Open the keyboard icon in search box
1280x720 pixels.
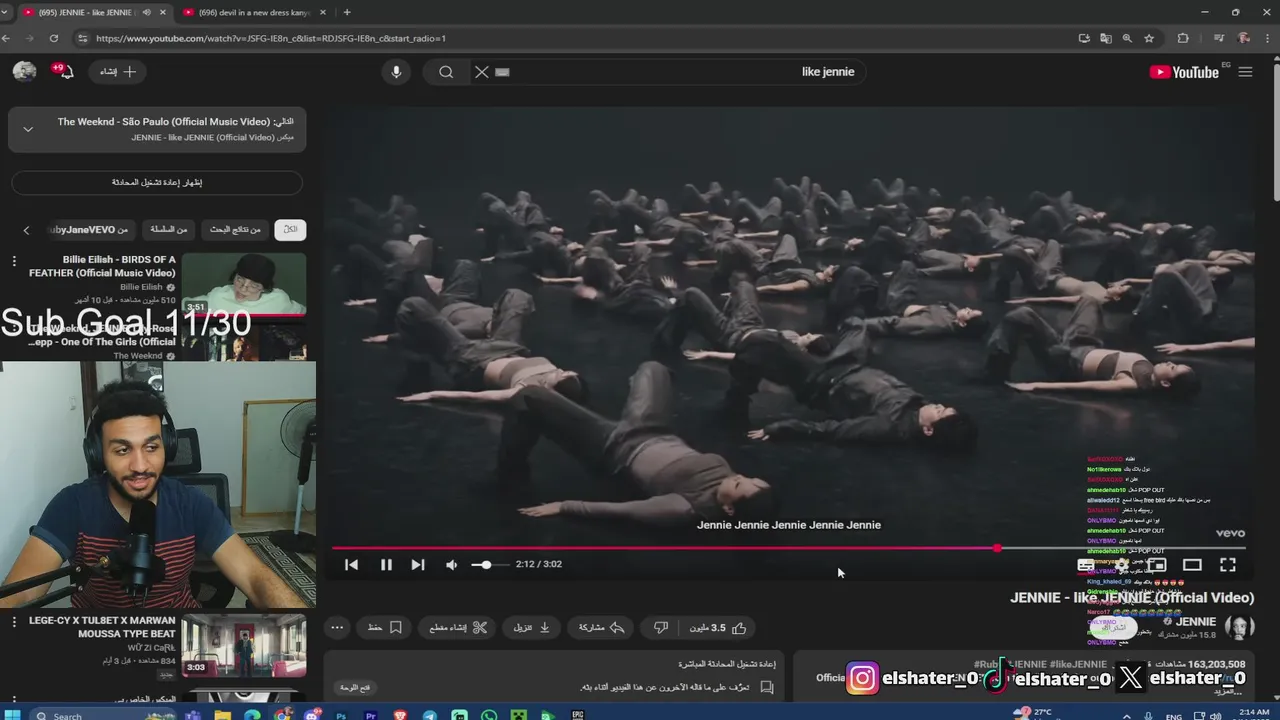(x=503, y=72)
